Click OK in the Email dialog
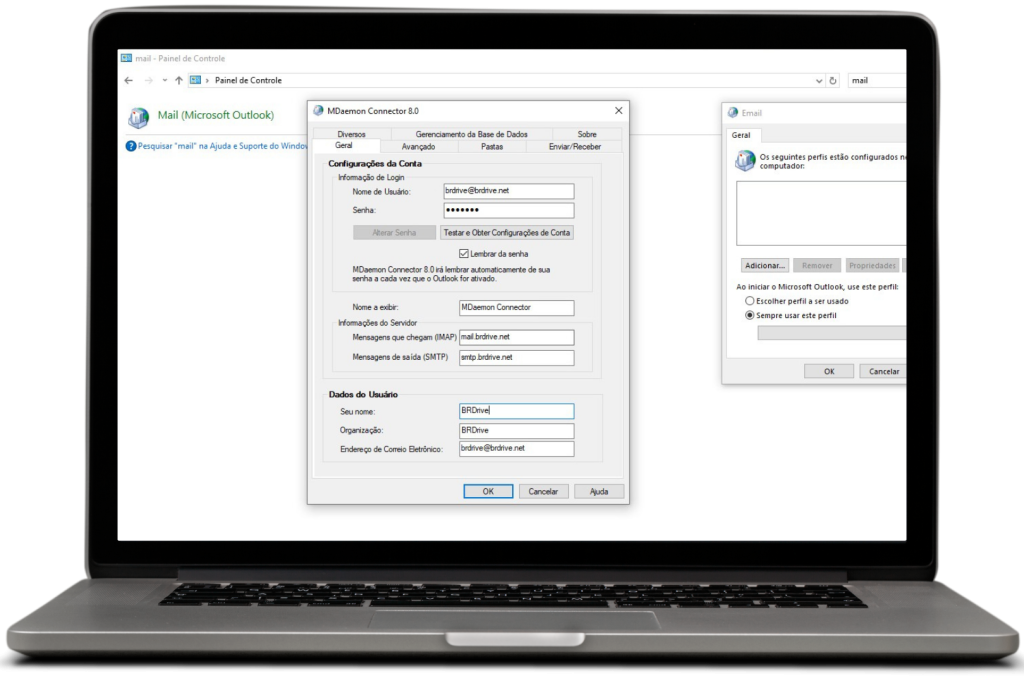Image resolution: width=1024 pixels, height=683 pixels. 829,372
